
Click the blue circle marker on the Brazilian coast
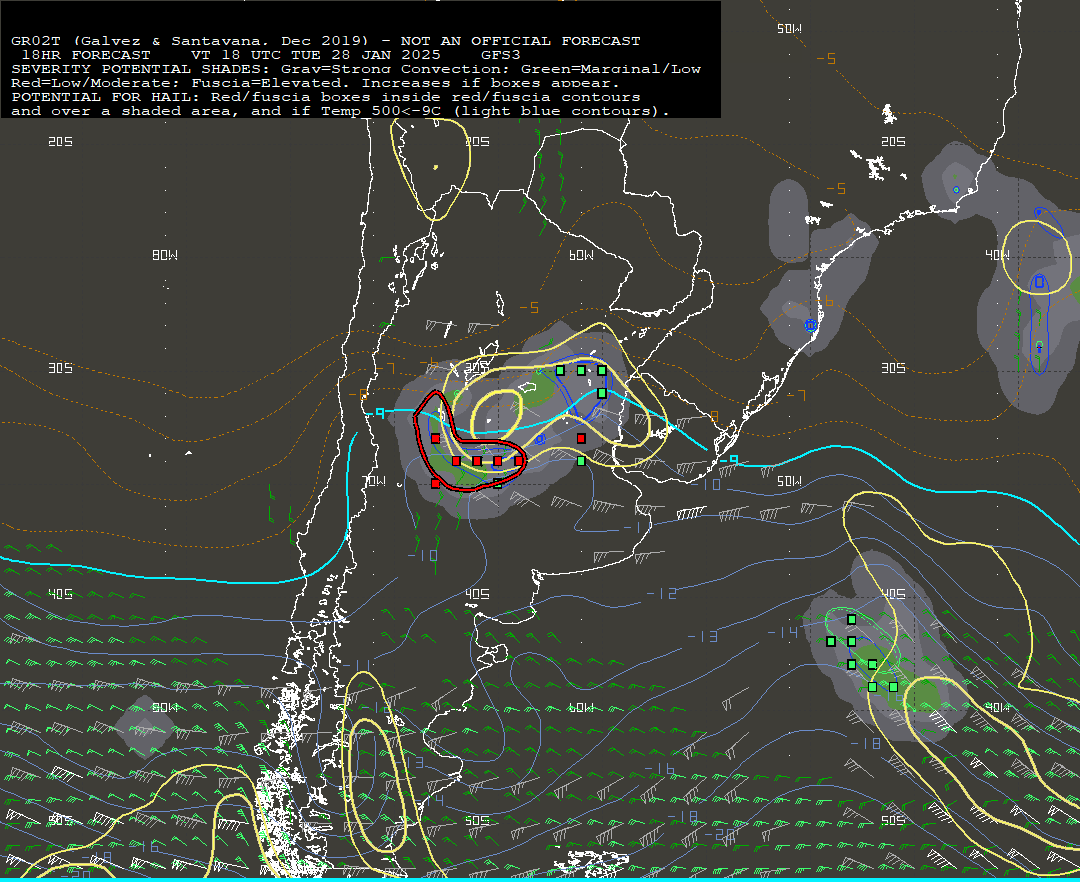[x=811, y=325]
